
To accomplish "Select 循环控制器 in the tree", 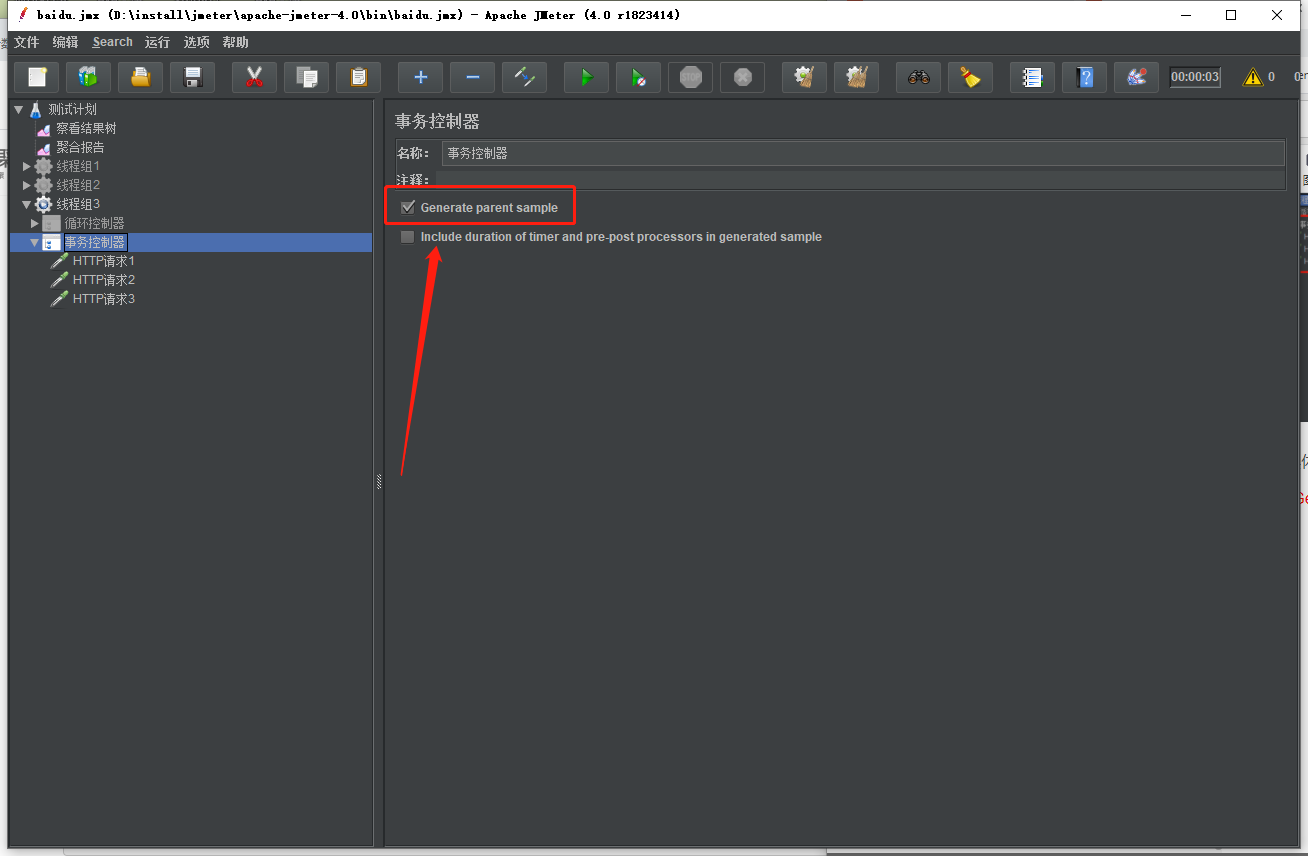I will click(x=94, y=223).
